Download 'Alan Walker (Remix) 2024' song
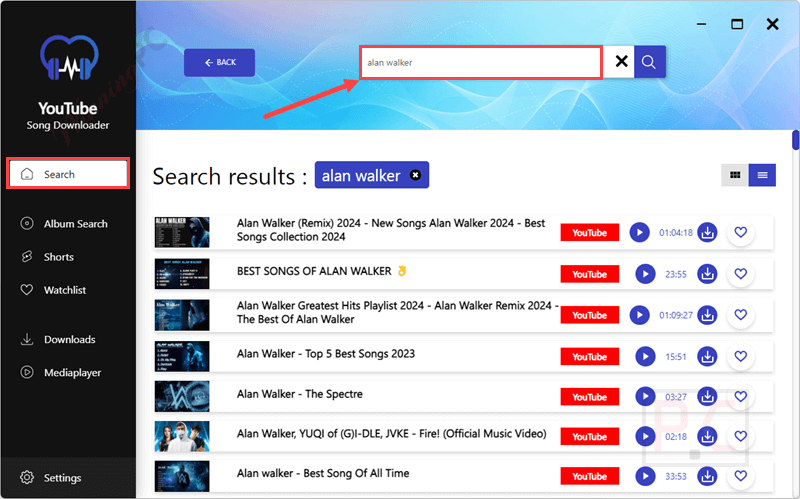The height and width of the screenshot is (499, 800). tap(707, 233)
